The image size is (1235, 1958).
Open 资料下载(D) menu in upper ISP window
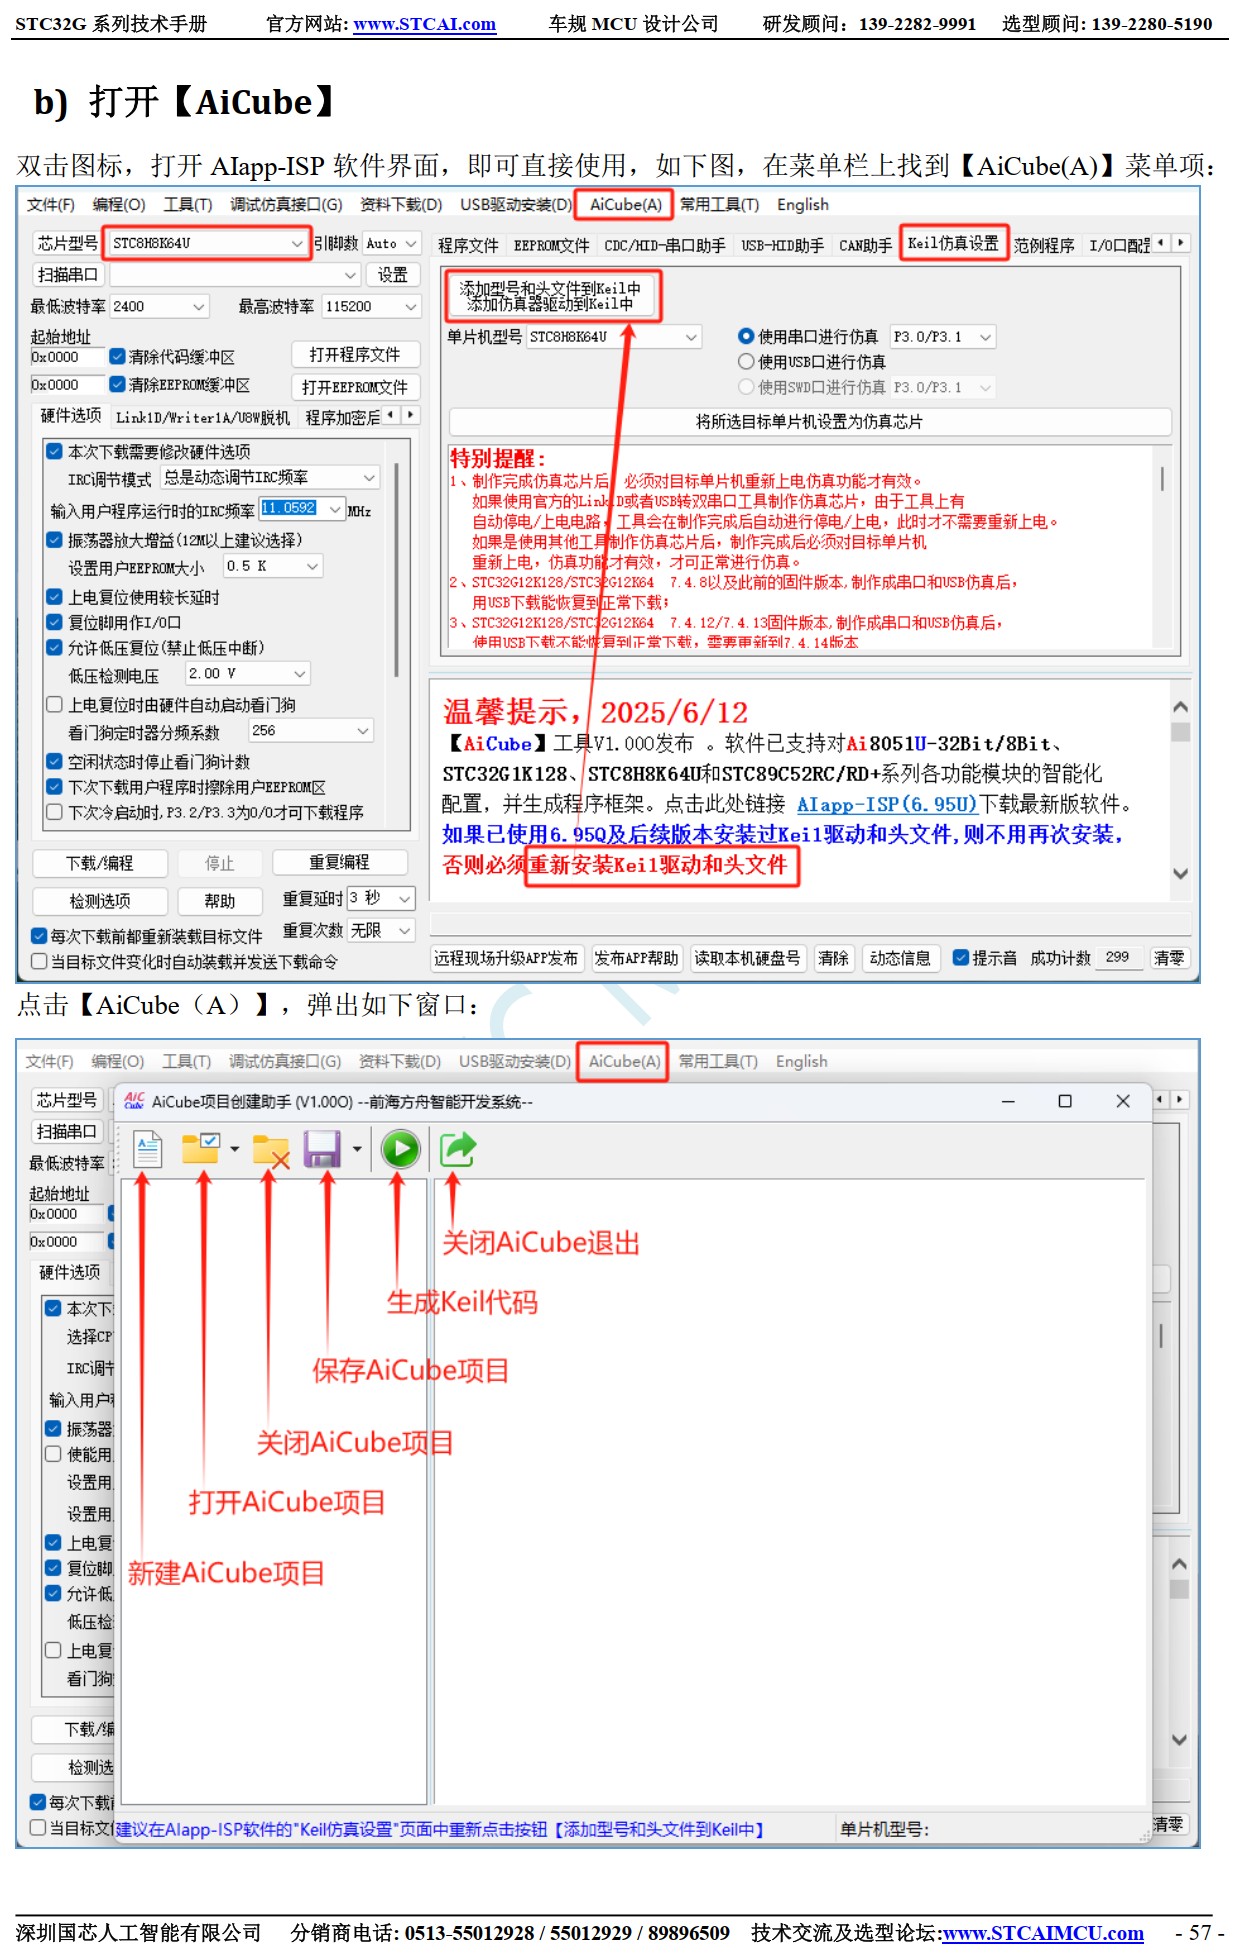point(401,204)
